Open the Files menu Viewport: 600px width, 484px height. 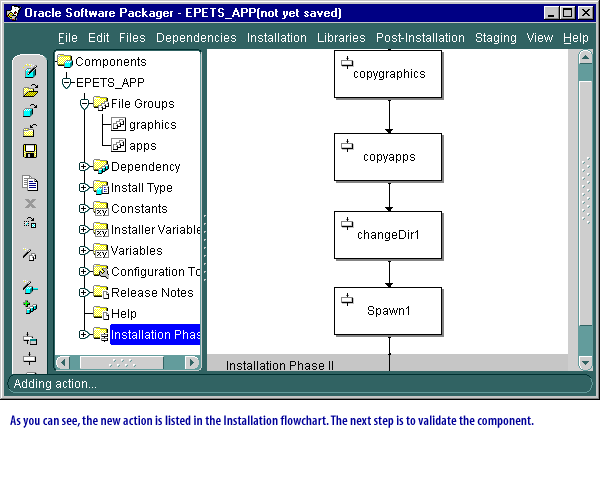click(x=132, y=38)
